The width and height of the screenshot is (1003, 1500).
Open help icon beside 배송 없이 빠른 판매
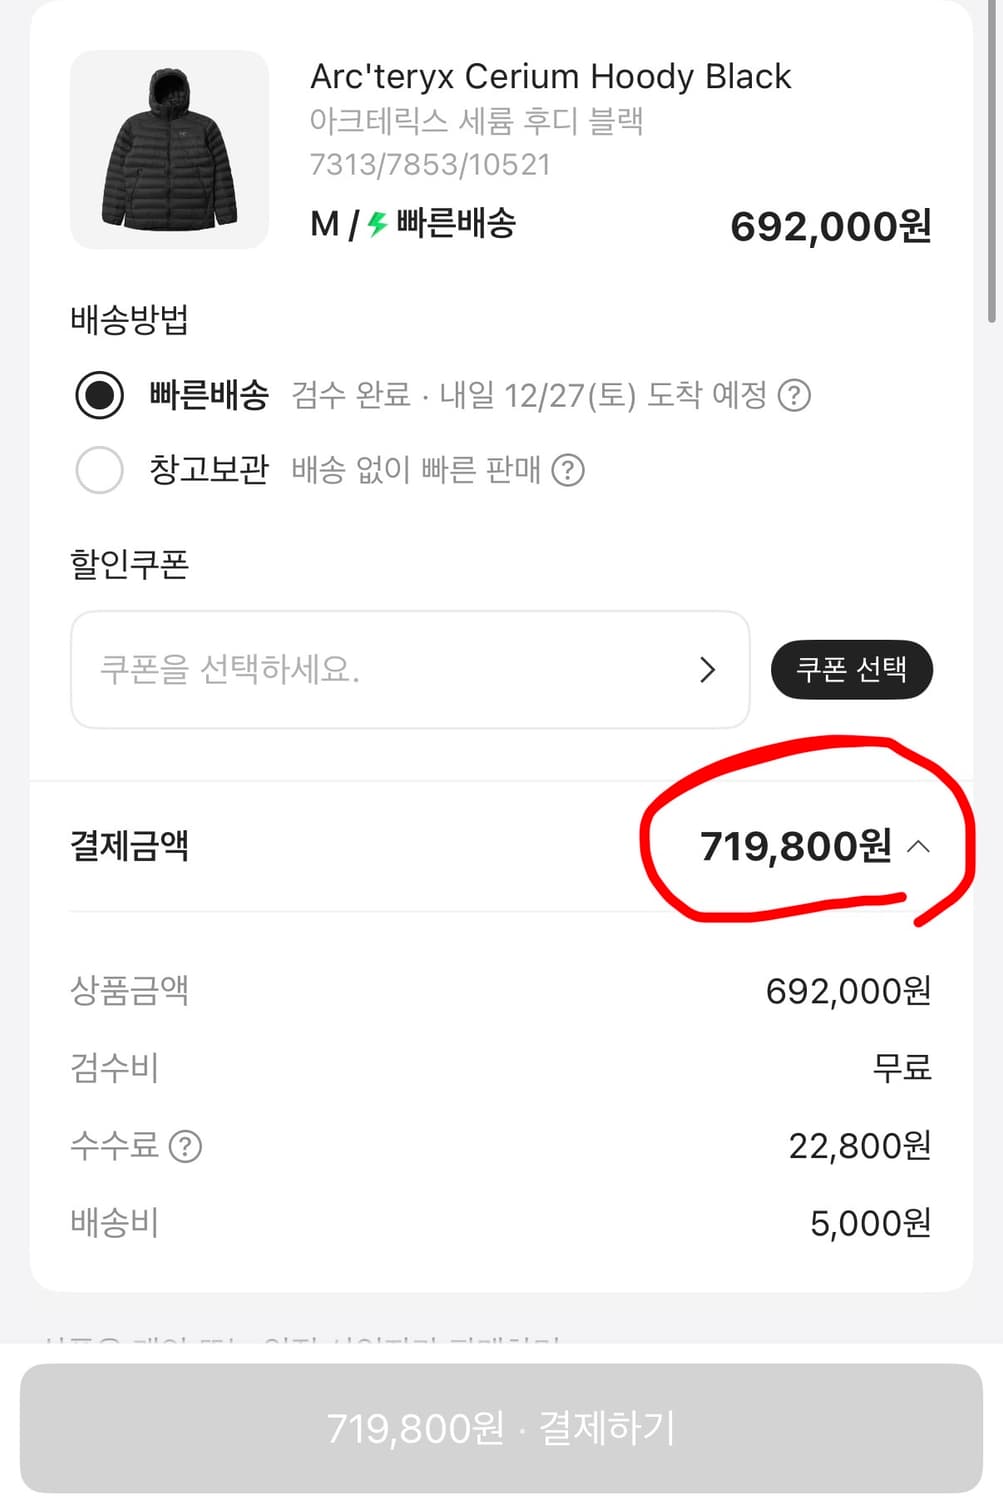(x=568, y=469)
